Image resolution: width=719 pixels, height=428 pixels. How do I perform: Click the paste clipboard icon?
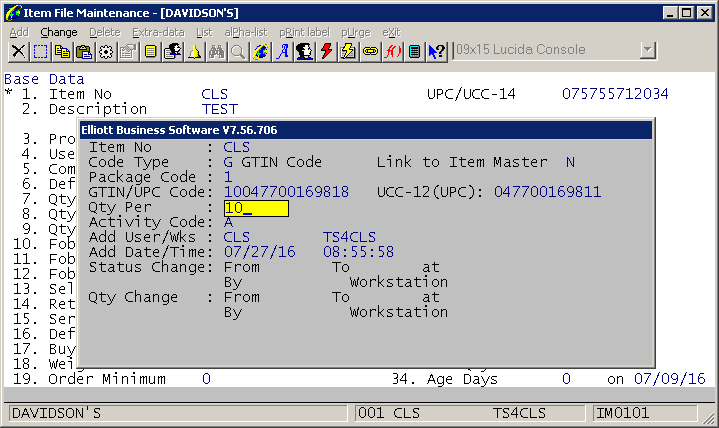coord(84,51)
